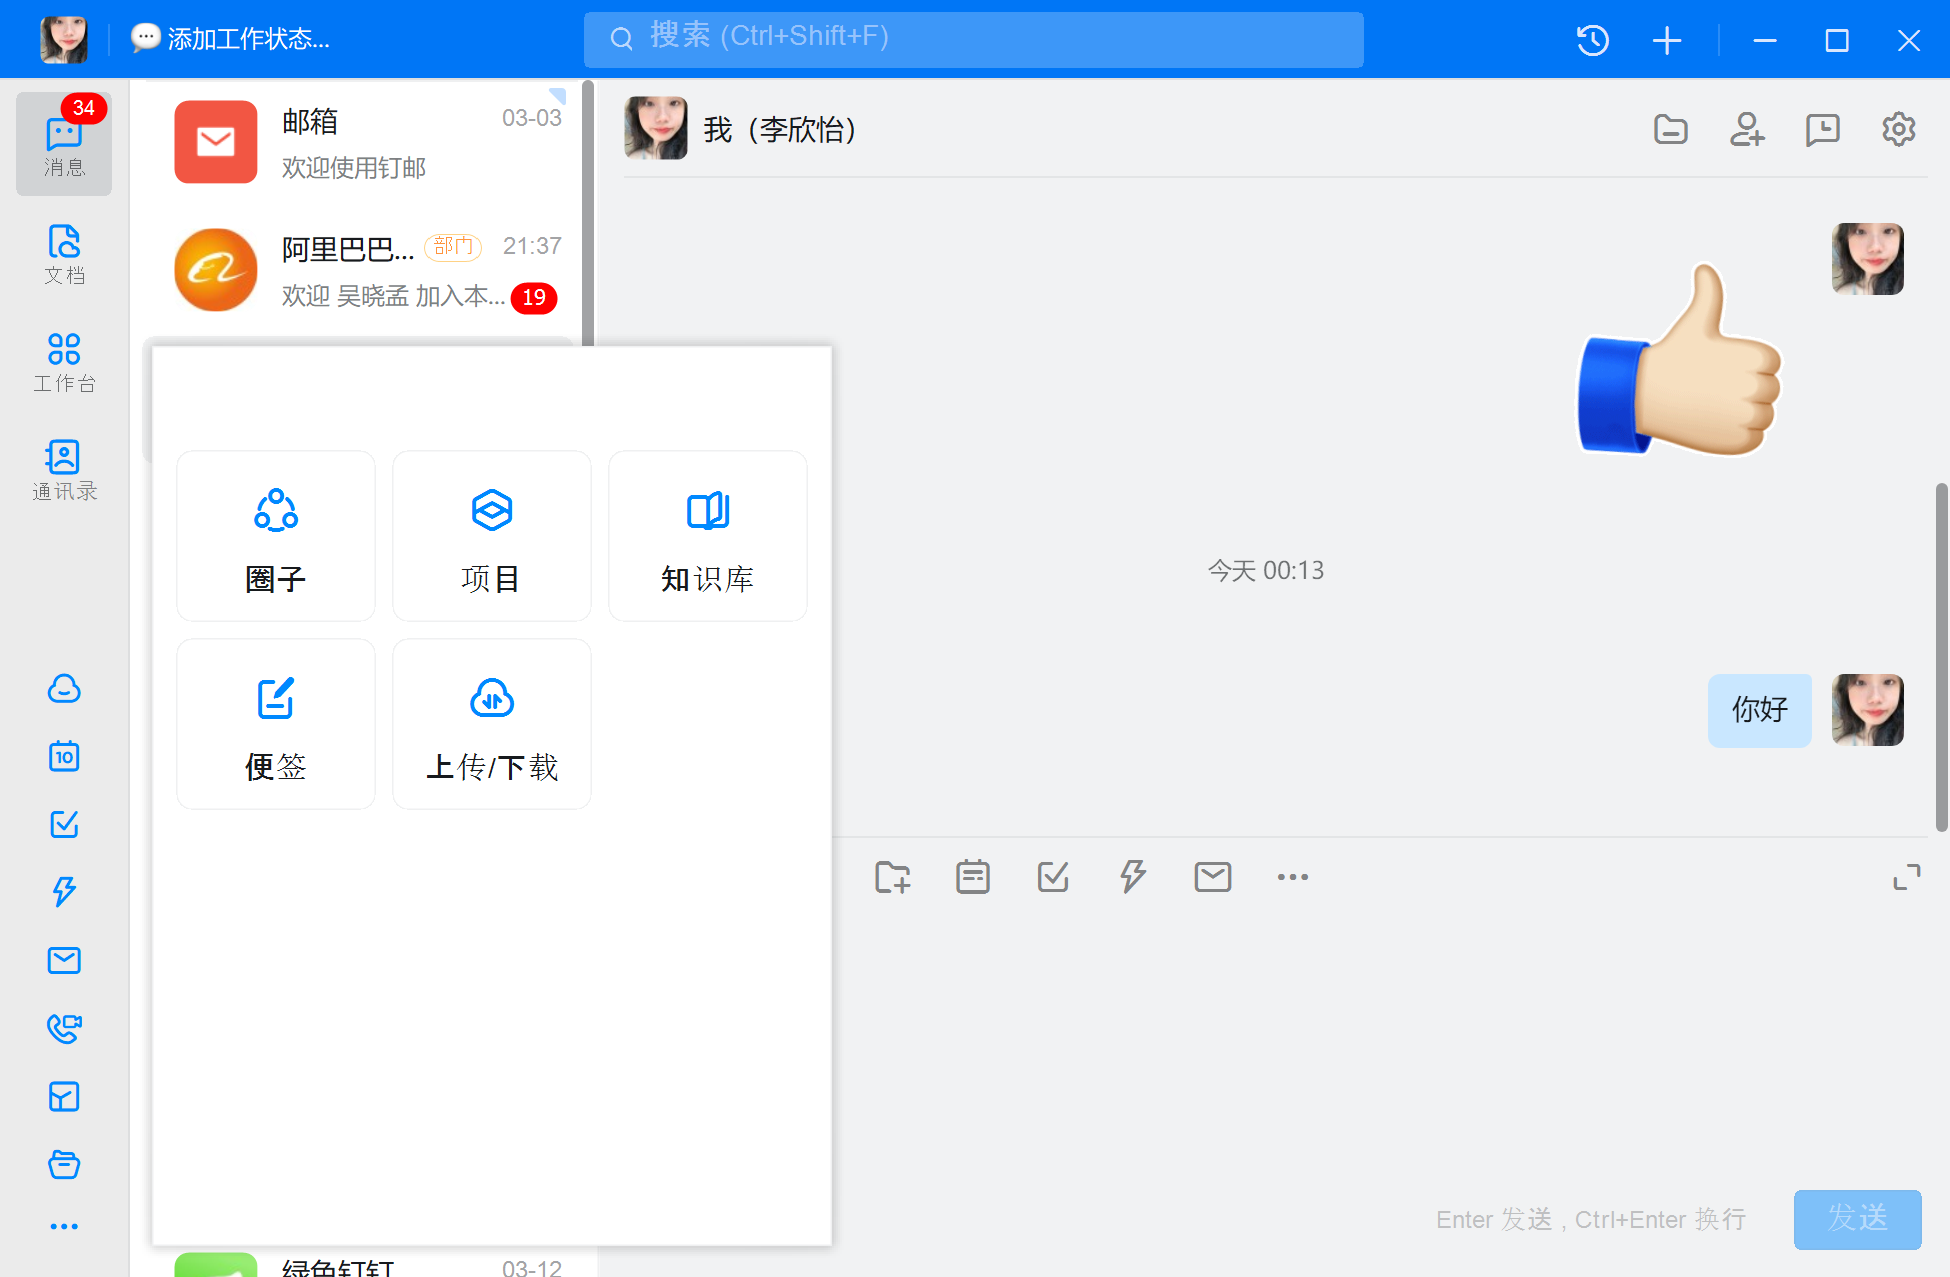Open the Docs (文档) section

coord(64,257)
